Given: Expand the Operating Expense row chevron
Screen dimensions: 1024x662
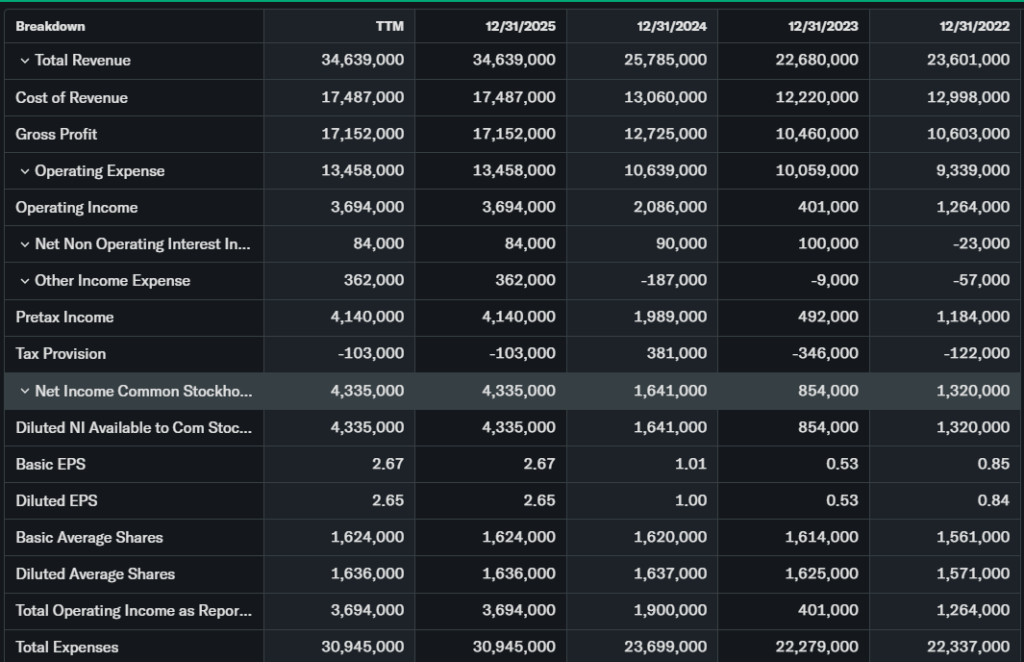Looking at the screenshot, I should (25, 171).
